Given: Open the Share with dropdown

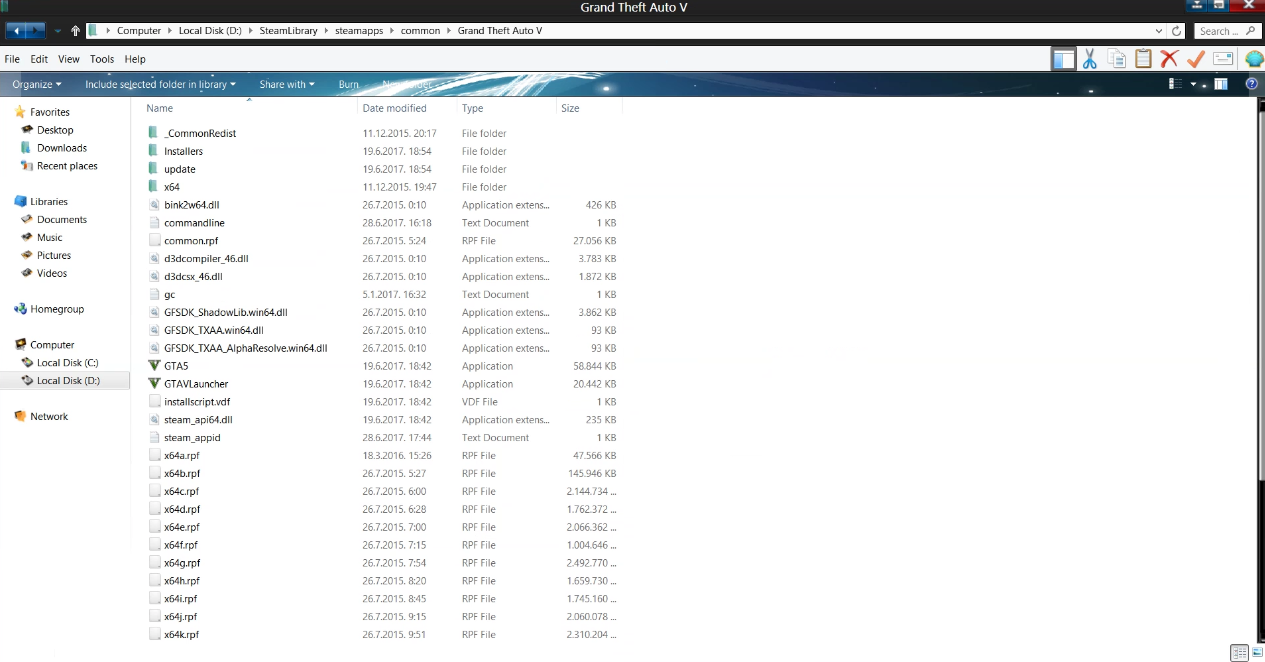Looking at the screenshot, I should 287,85.
